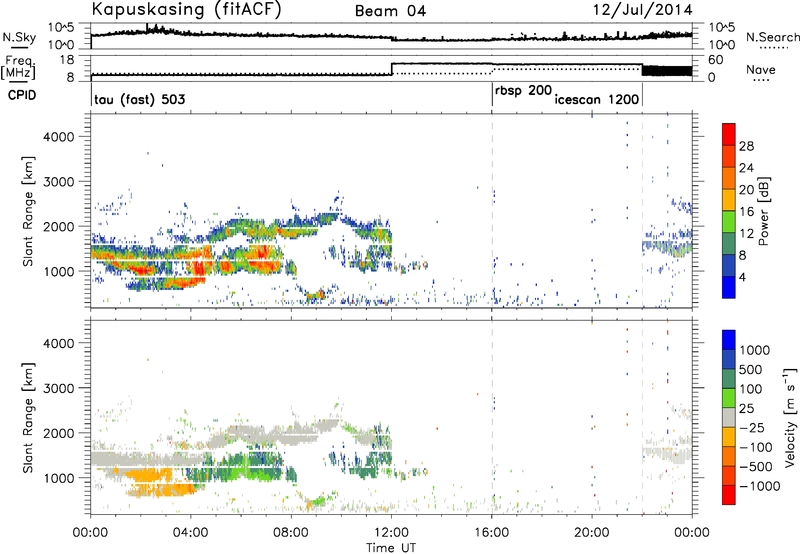Click the date '12/Jul/2014'
Screen dimensions: 800x554
click(x=643, y=10)
